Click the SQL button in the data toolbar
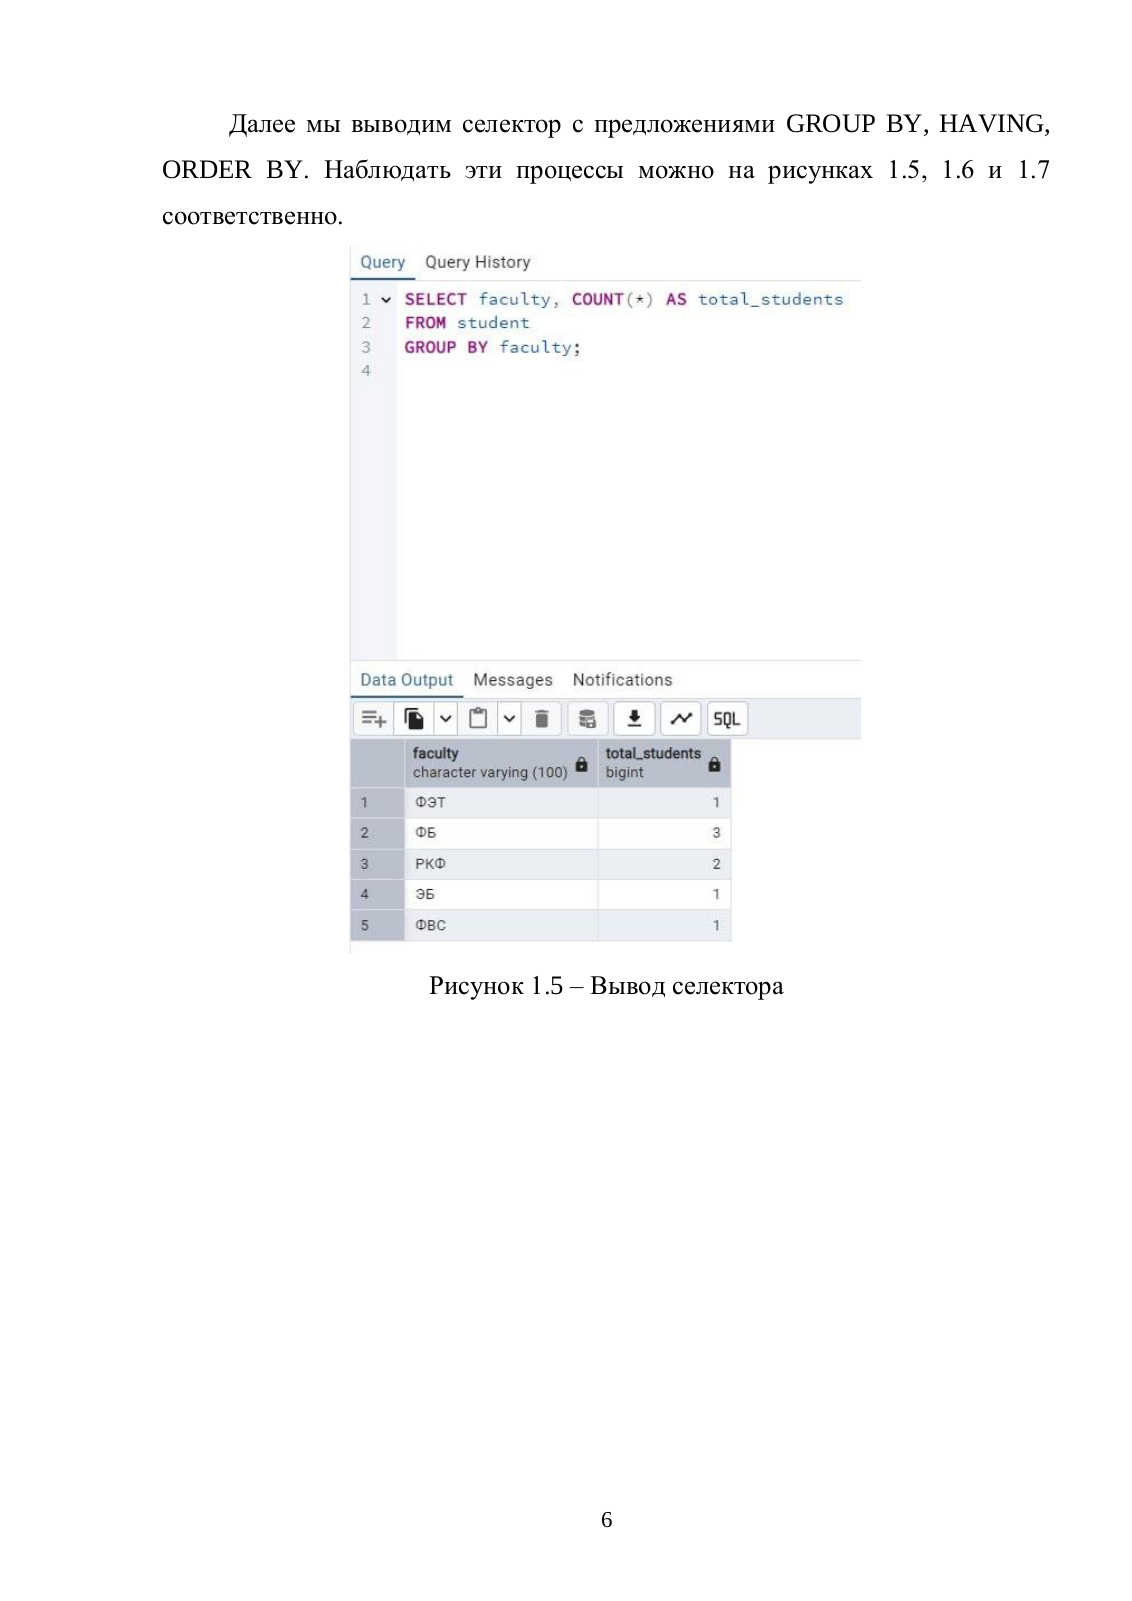 (727, 719)
